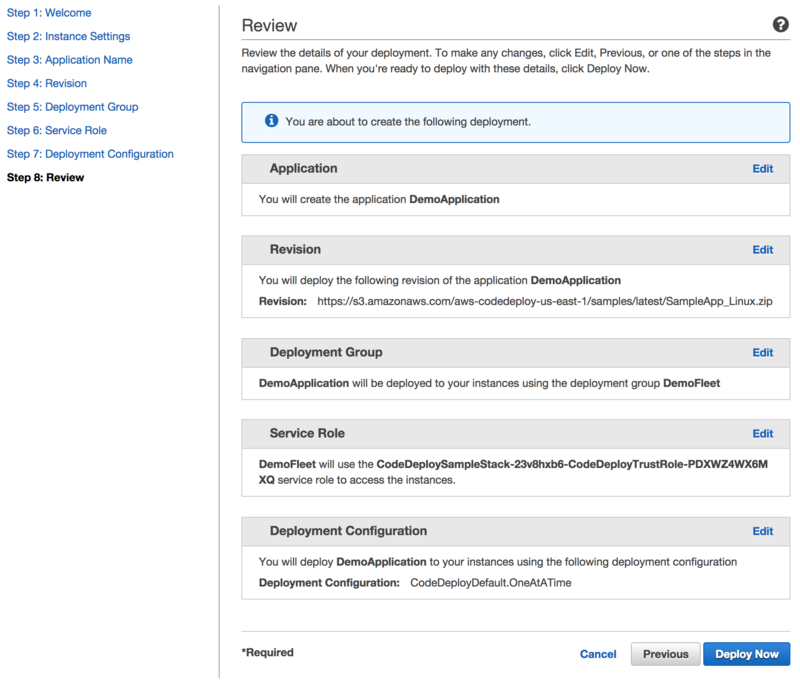This screenshot has width=800, height=685.
Task: Go to Step 6: Service Role
Action: 57,130
